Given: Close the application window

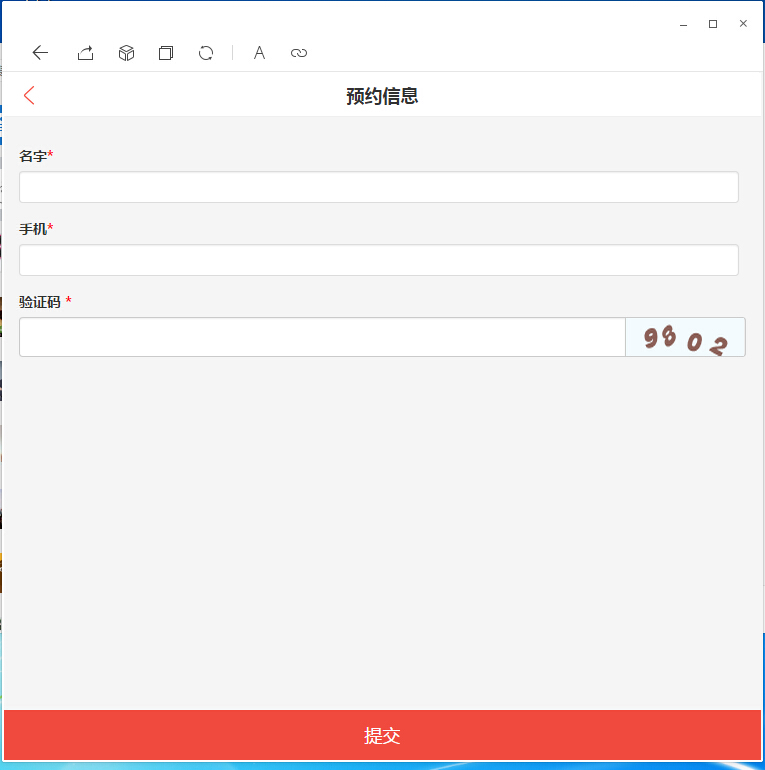Looking at the screenshot, I should click(743, 24).
